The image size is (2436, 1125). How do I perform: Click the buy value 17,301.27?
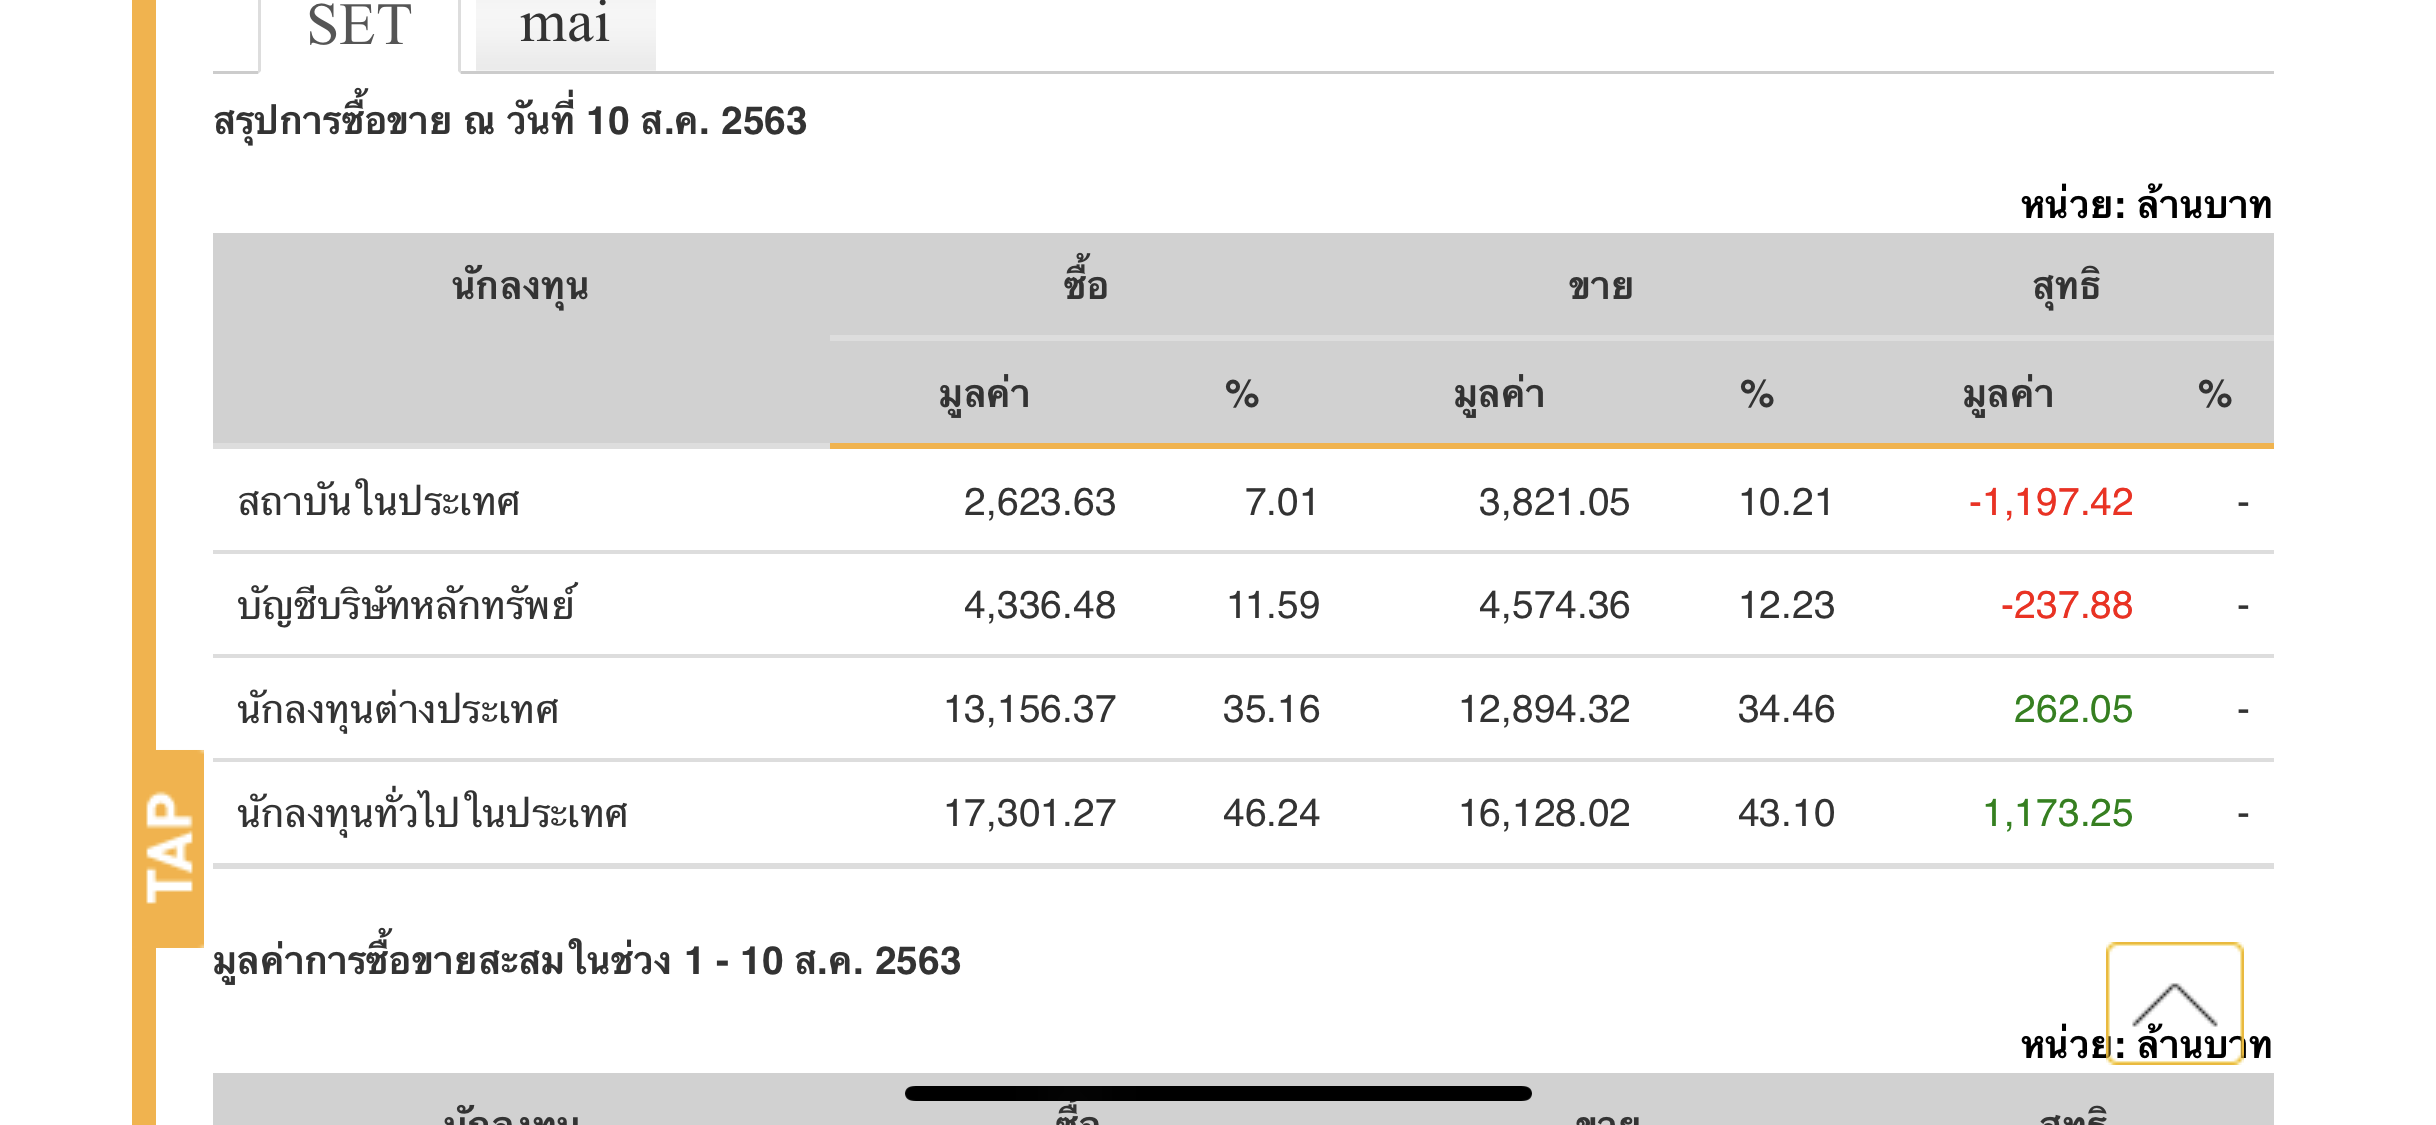(1030, 813)
